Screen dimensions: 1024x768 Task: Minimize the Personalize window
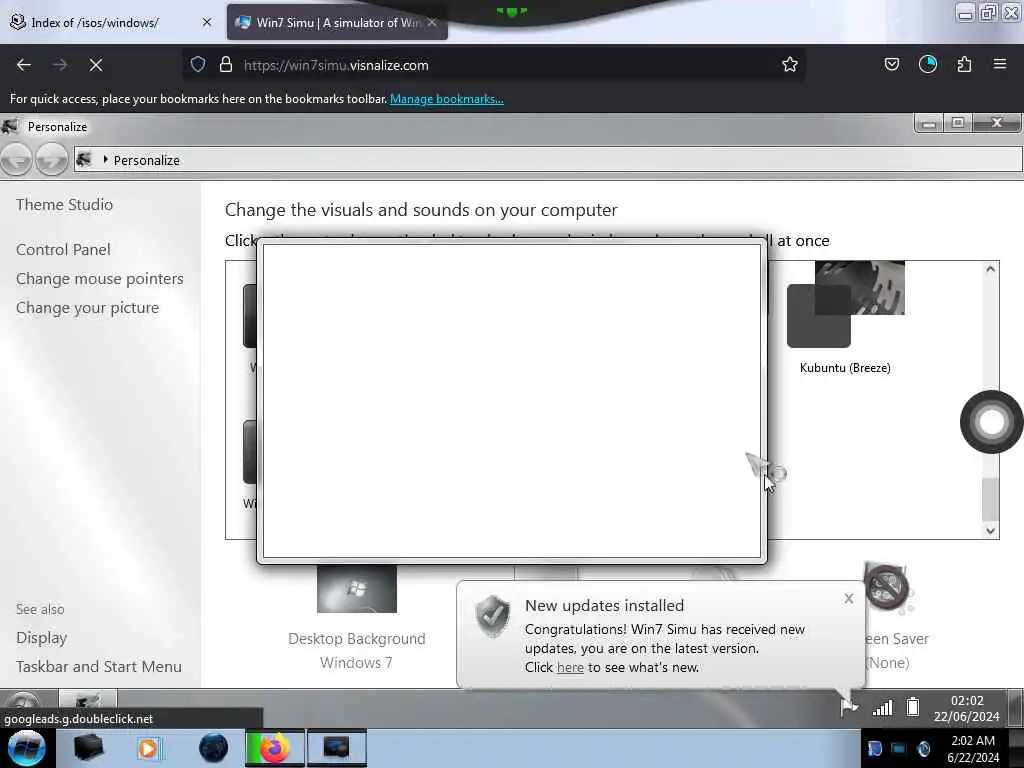(928, 123)
